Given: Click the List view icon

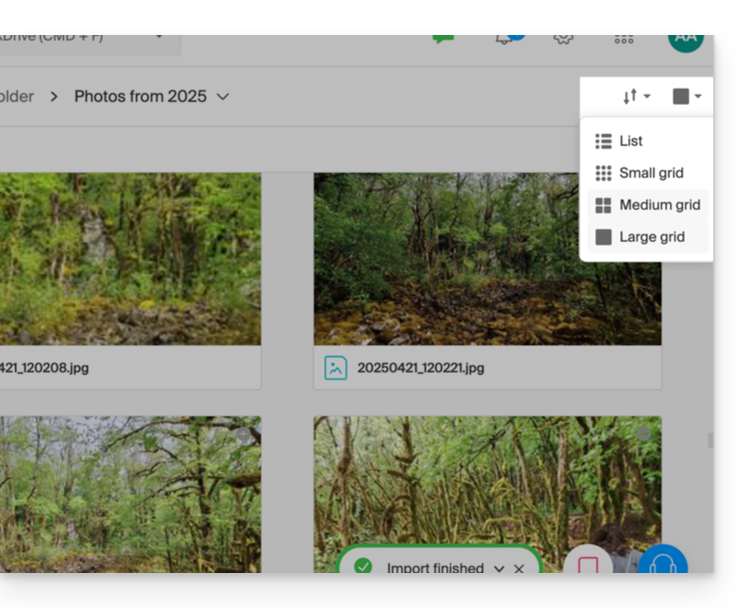Looking at the screenshot, I should [x=603, y=141].
